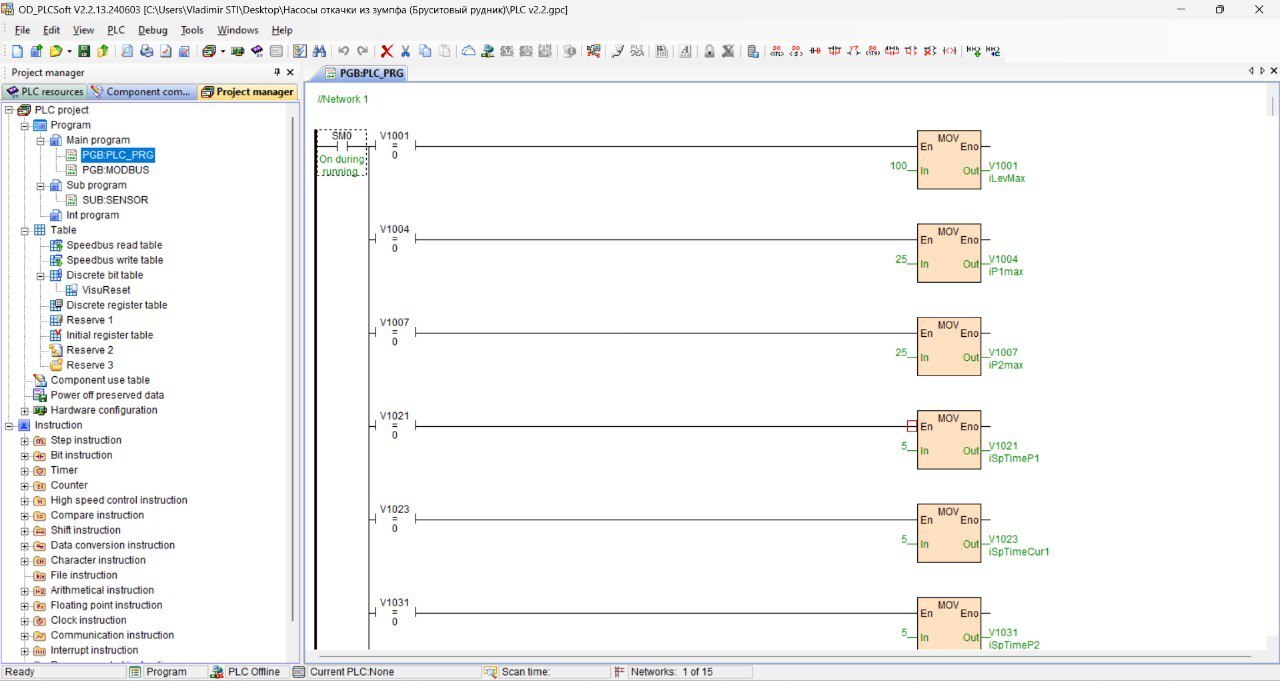
Task: Click the New project toolbar icon
Action: pyautogui.click(x=17, y=51)
